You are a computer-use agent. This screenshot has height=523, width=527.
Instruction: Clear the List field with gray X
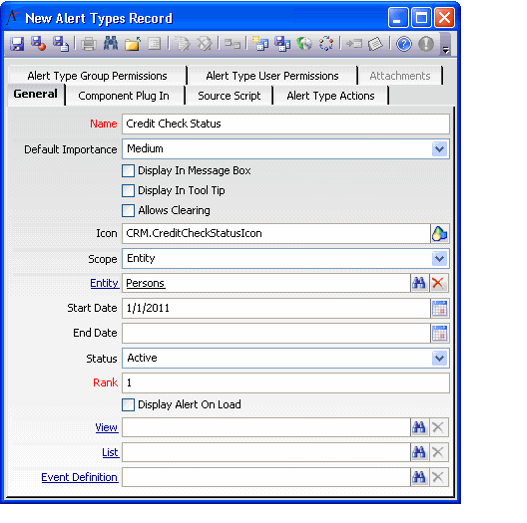click(x=438, y=452)
